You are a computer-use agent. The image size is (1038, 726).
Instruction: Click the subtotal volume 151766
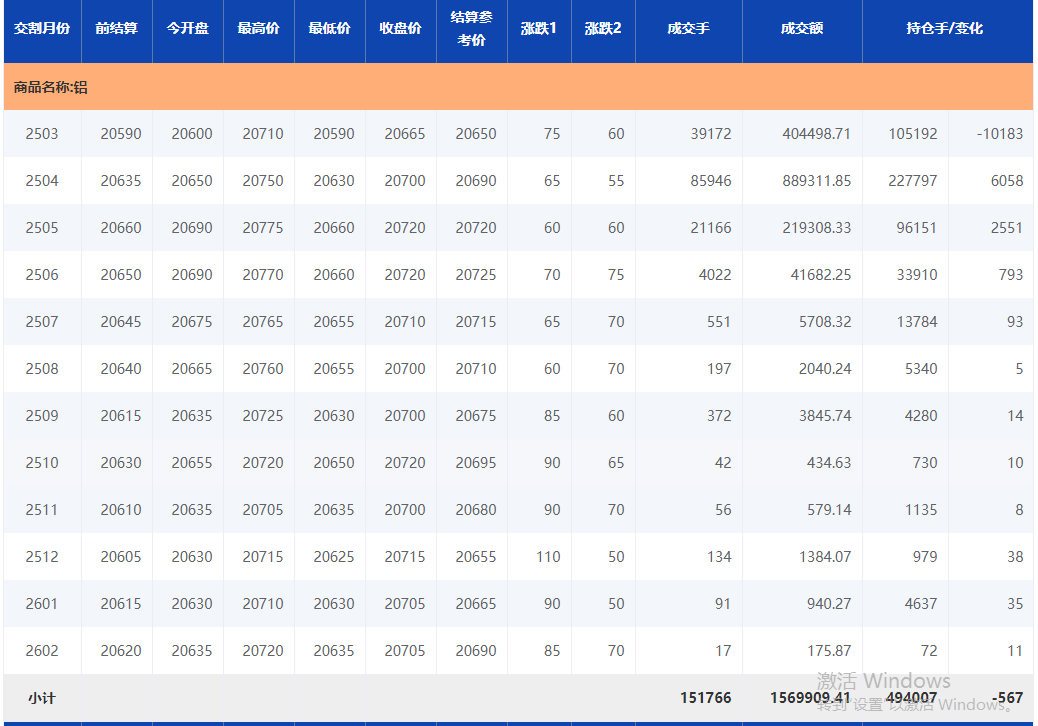click(705, 698)
